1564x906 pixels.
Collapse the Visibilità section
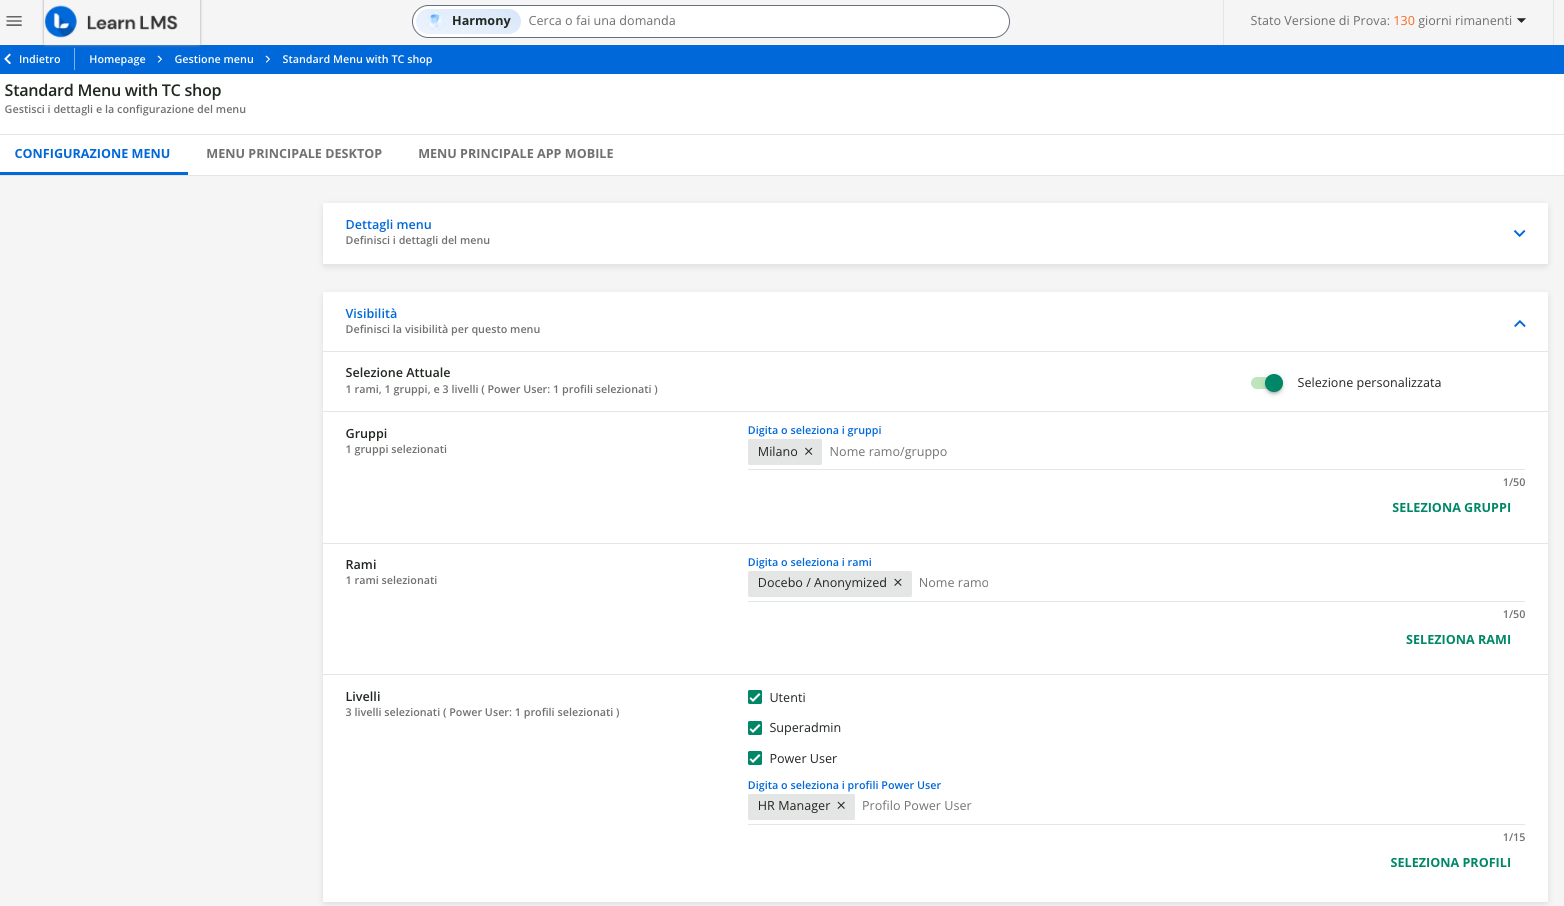[x=1519, y=323]
